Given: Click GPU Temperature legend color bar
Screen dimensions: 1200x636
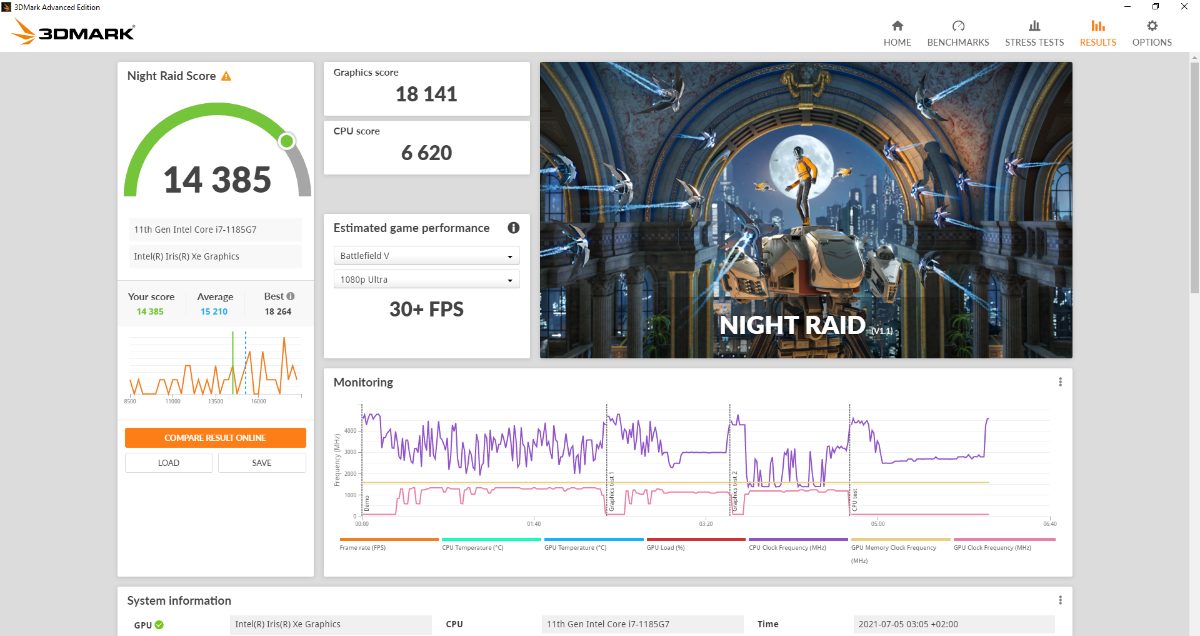Looking at the screenshot, I should pyautogui.click(x=593, y=540).
